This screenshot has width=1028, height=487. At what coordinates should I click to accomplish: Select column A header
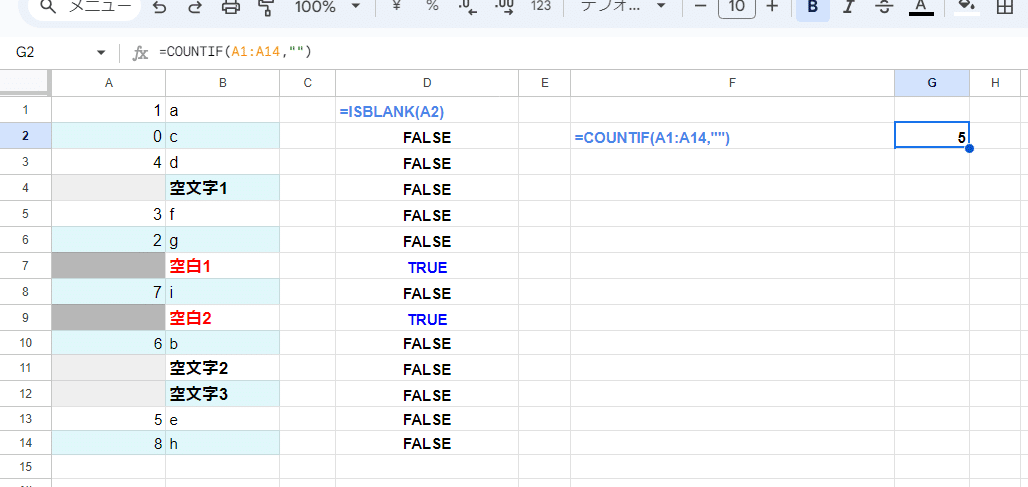coord(108,83)
